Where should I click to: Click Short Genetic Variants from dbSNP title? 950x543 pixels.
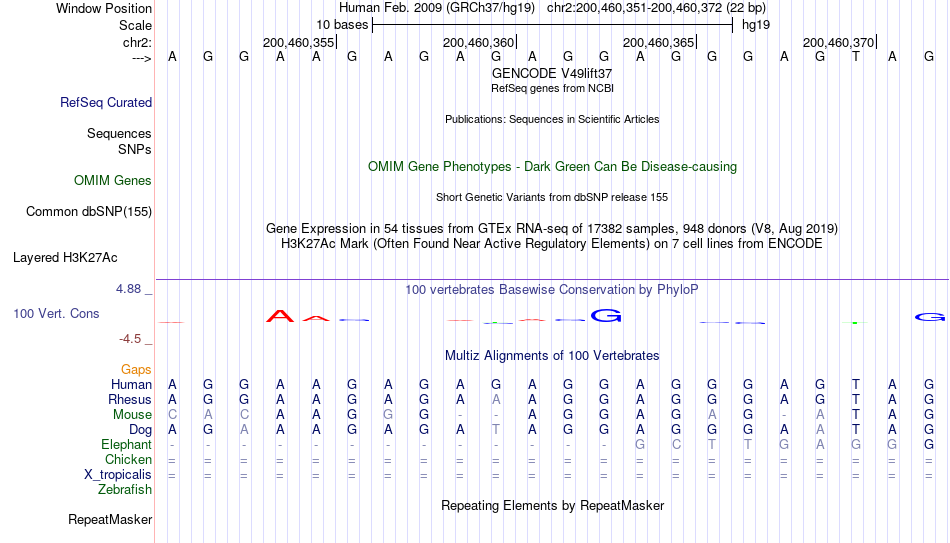pyautogui.click(x=552, y=197)
